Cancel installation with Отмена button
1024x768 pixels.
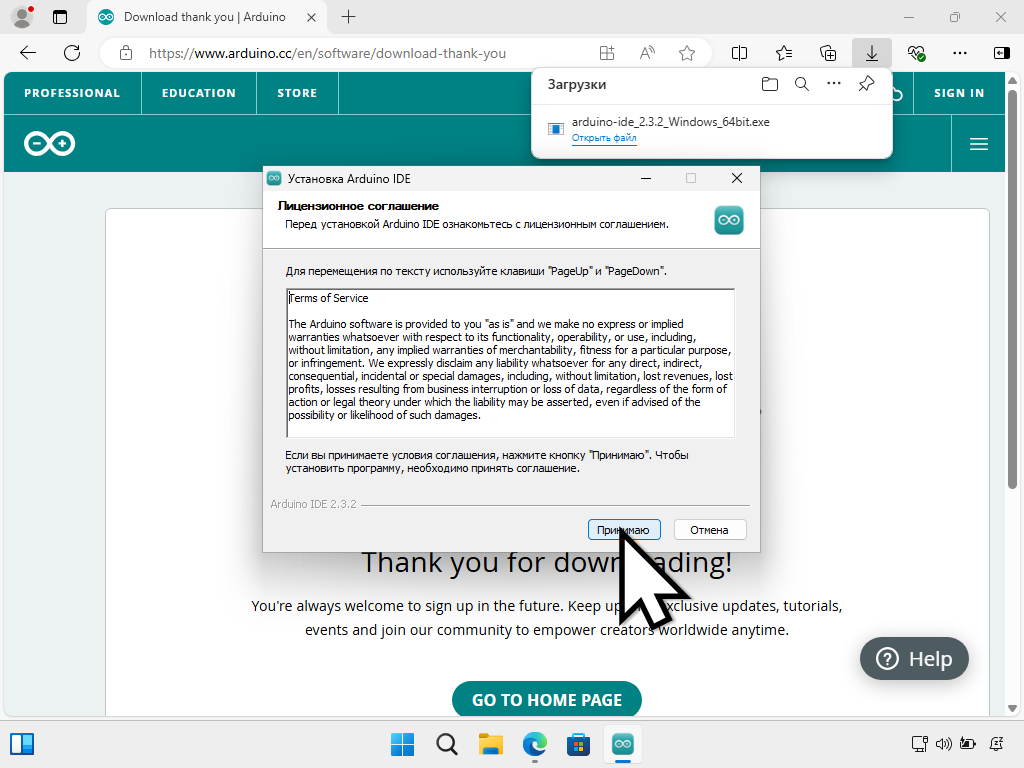click(709, 530)
